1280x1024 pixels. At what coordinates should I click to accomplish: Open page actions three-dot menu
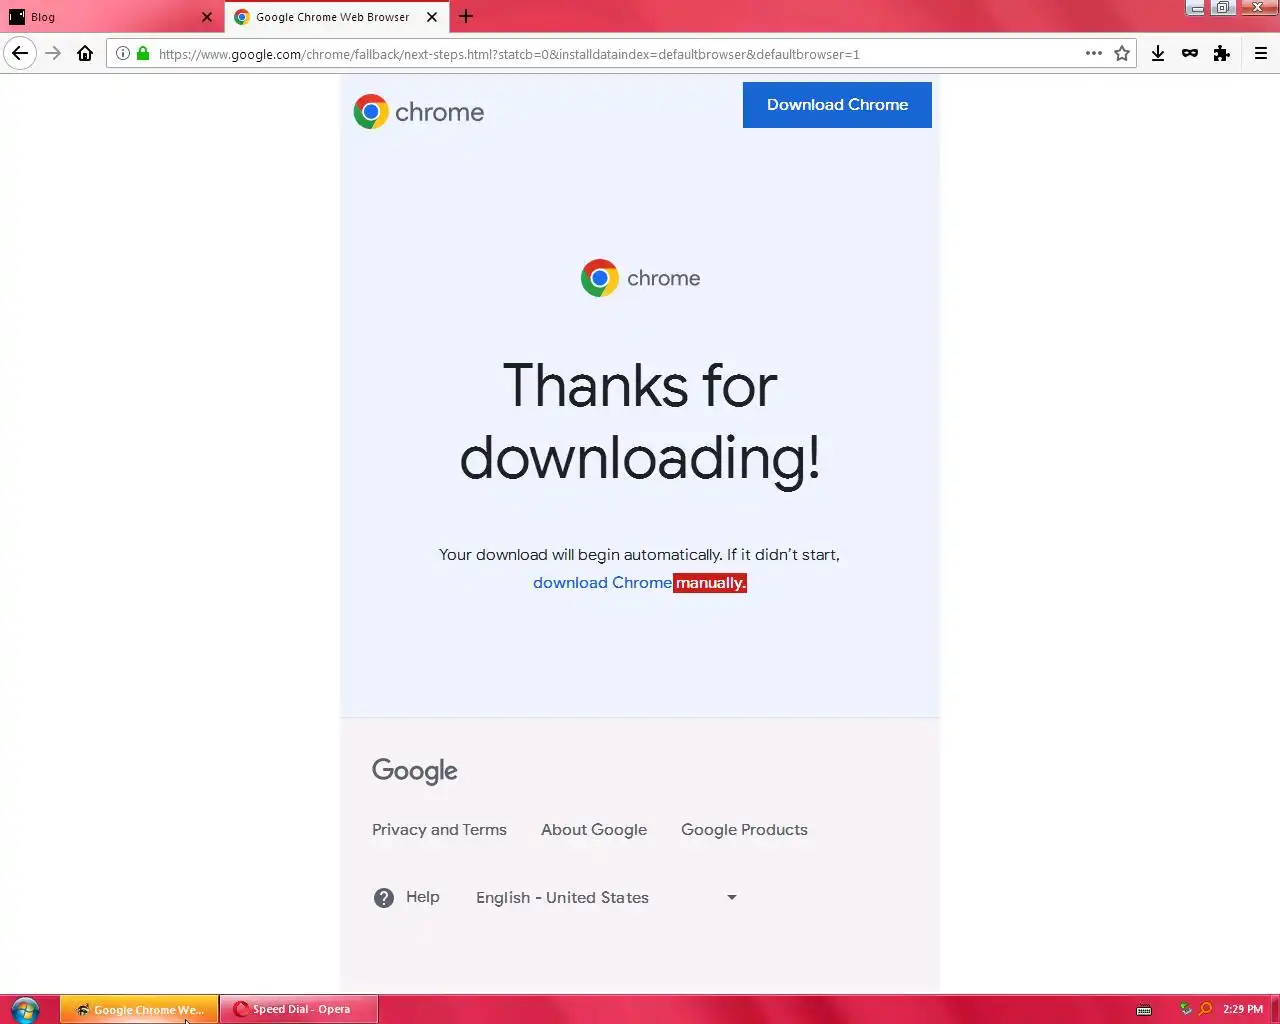click(x=1094, y=54)
